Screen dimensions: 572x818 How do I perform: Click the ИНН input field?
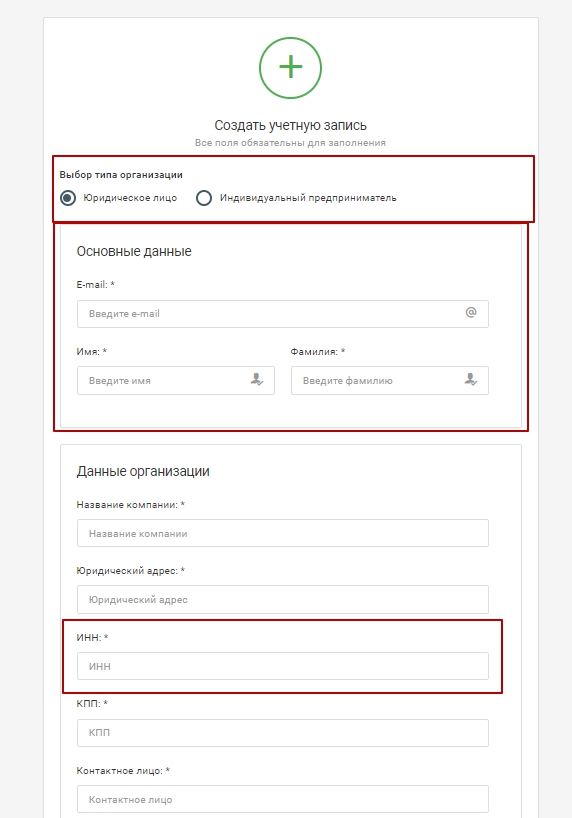(x=283, y=666)
